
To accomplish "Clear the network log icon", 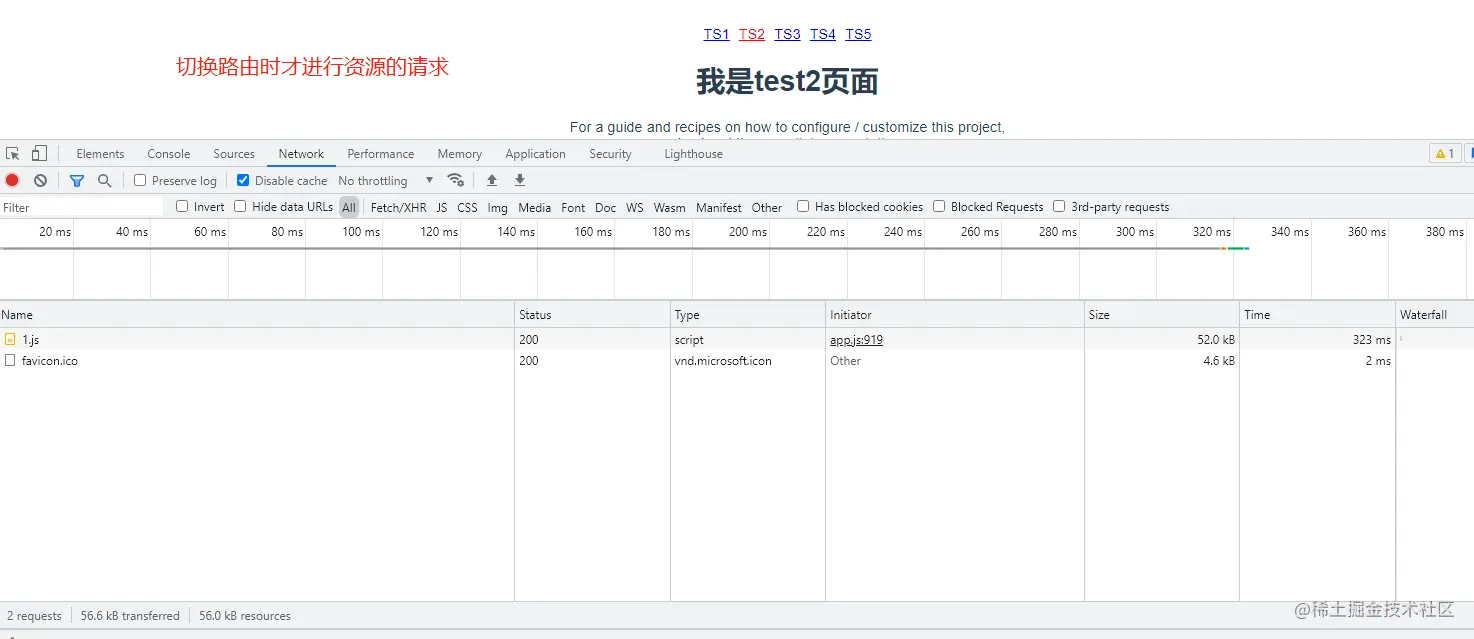I will (40, 181).
